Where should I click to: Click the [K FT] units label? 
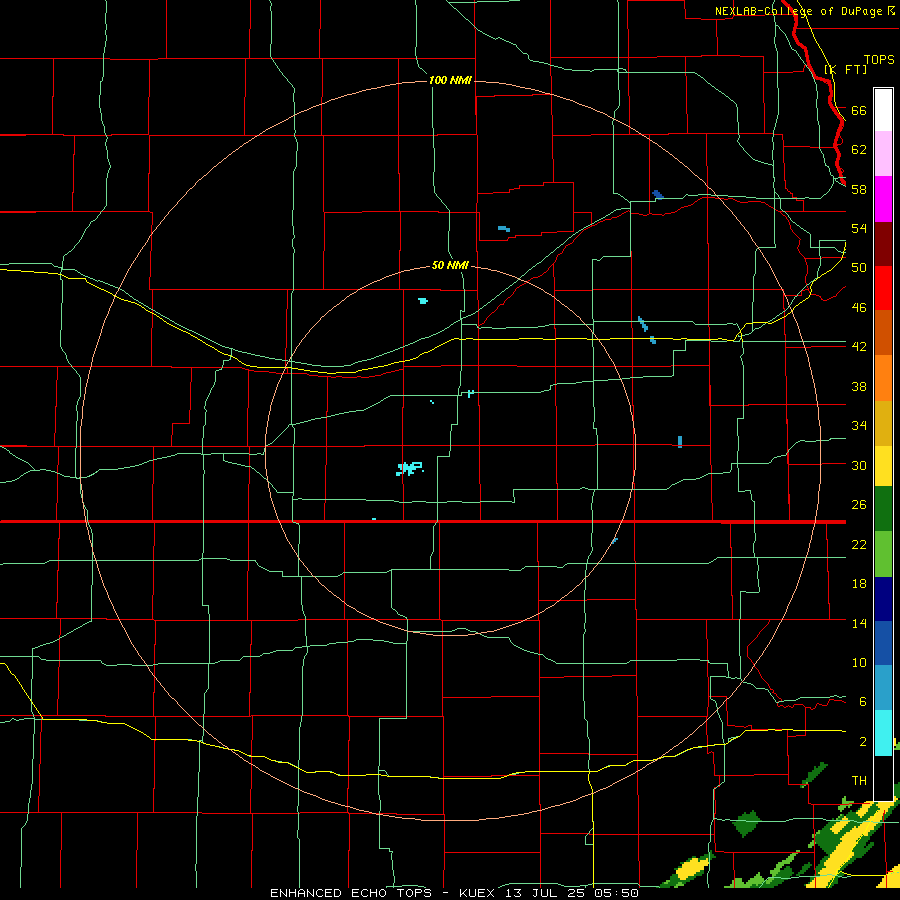(845, 69)
